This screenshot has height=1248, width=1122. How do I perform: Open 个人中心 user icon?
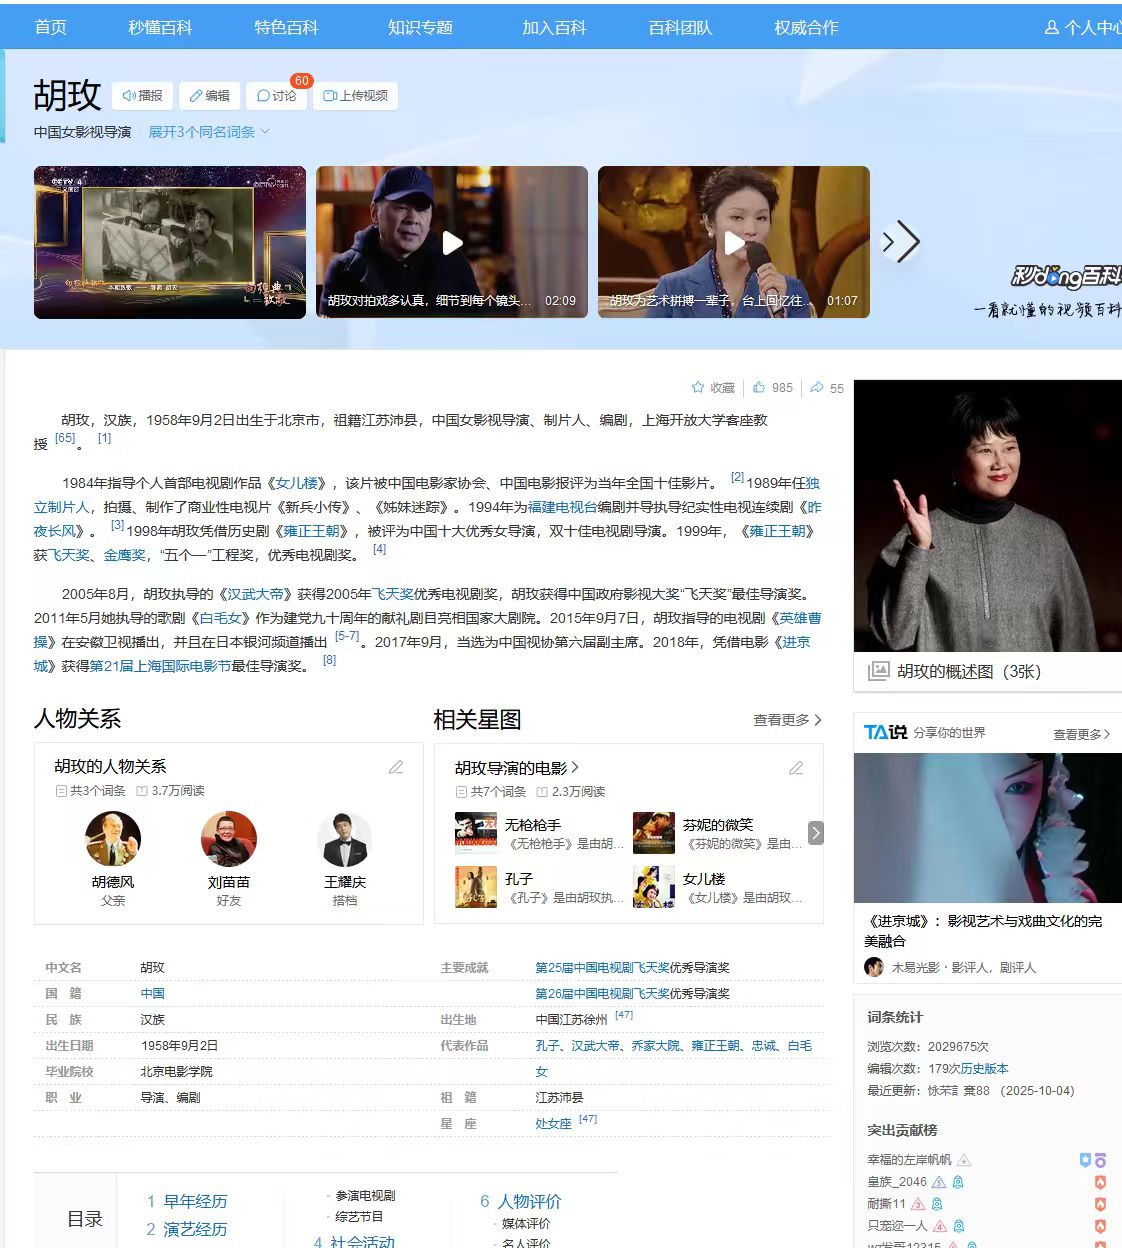[1051, 27]
